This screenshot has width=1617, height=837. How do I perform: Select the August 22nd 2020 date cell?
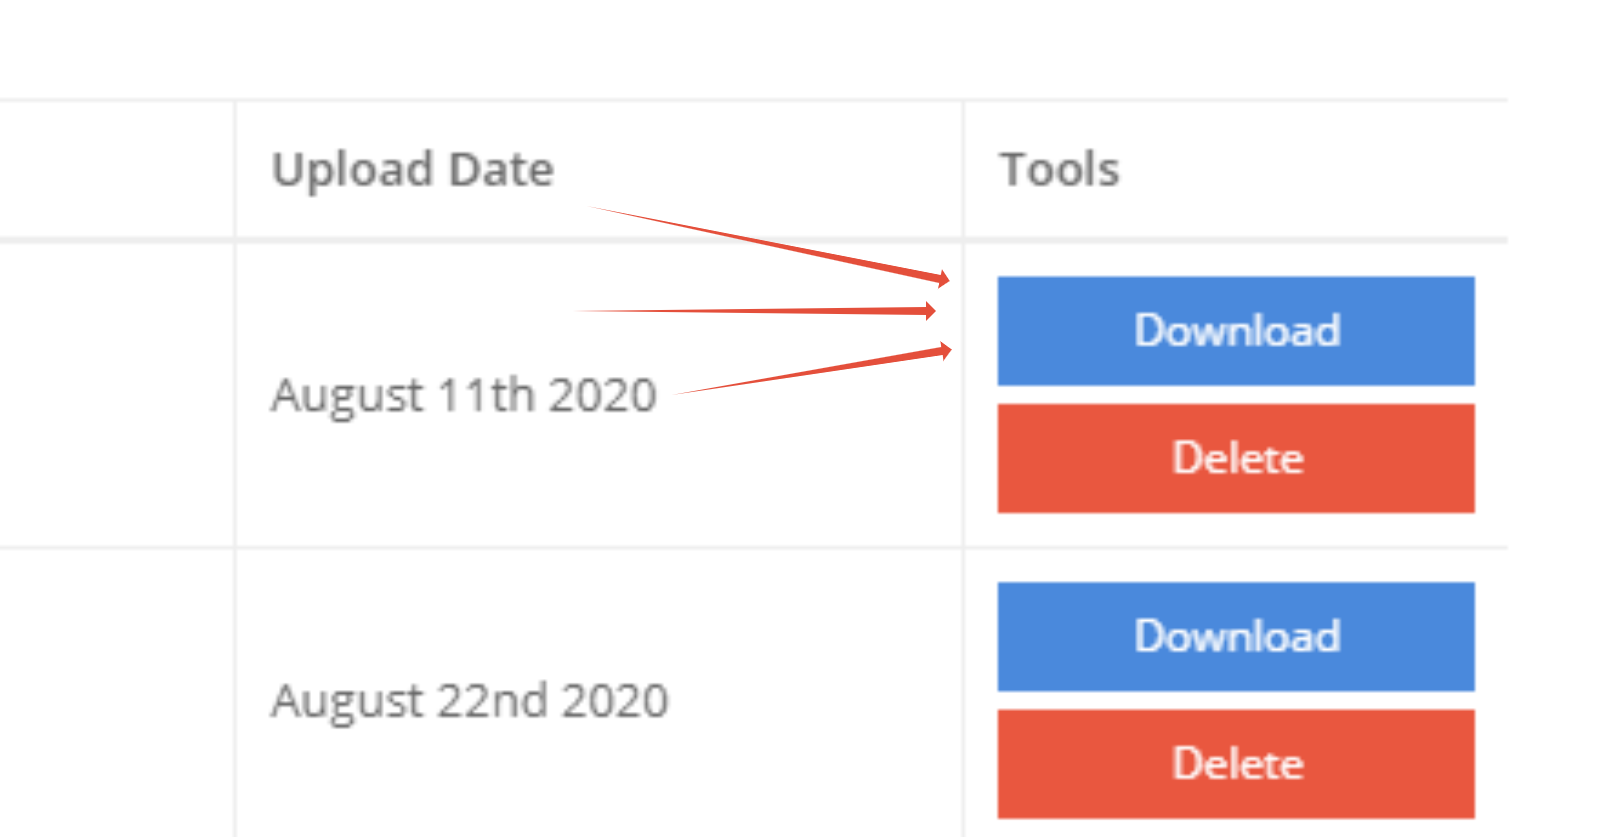[x=469, y=700]
